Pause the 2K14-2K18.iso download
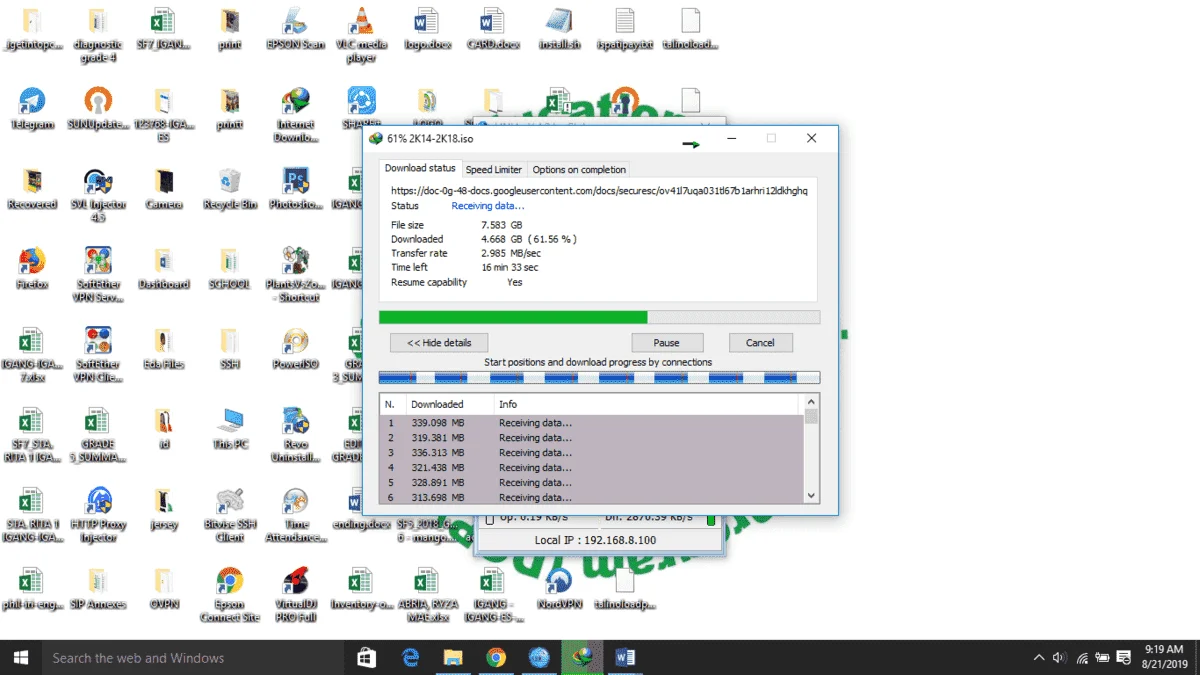The image size is (1200, 675). click(x=666, y=342)
